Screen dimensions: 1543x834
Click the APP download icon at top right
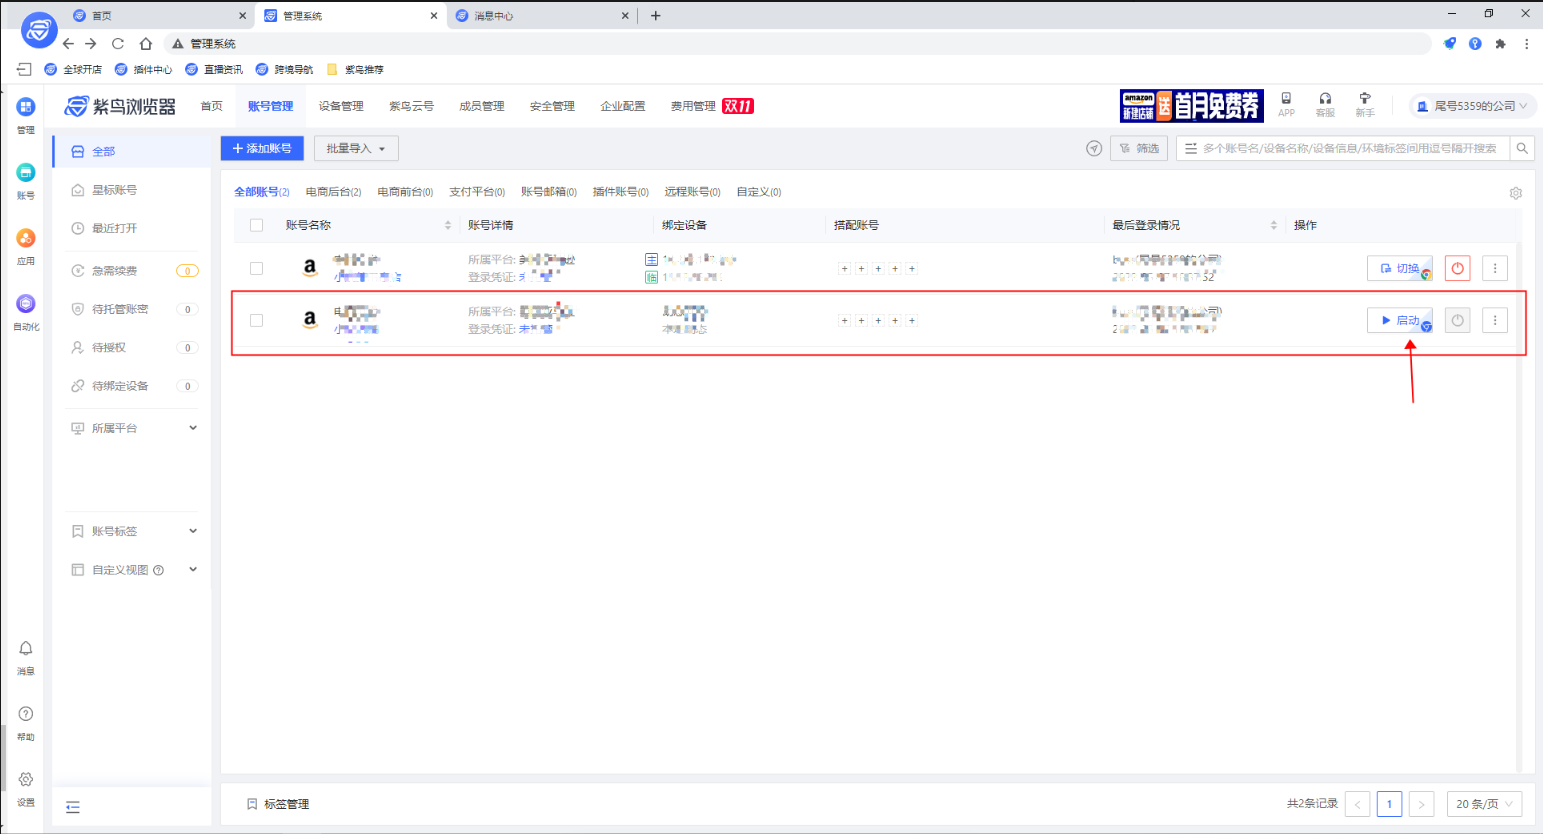[x=1286, y=100]
